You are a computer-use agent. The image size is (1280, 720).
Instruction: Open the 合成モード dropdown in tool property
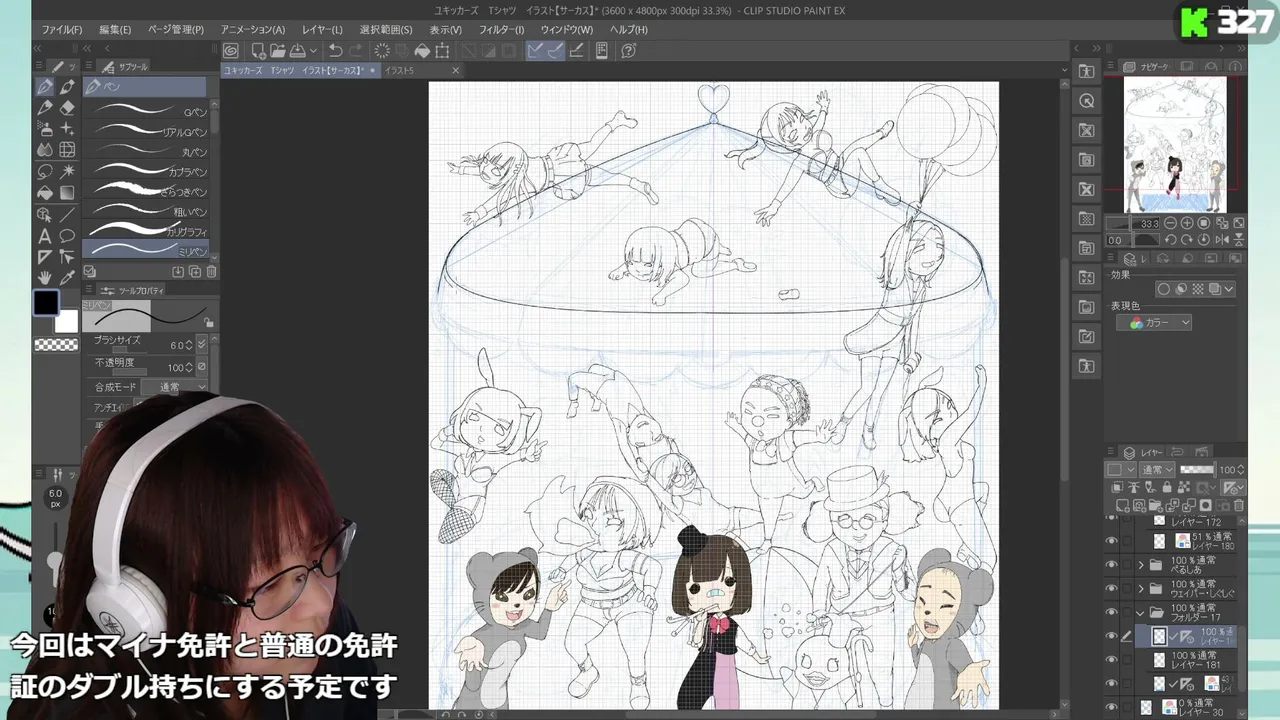pos(176,387)
